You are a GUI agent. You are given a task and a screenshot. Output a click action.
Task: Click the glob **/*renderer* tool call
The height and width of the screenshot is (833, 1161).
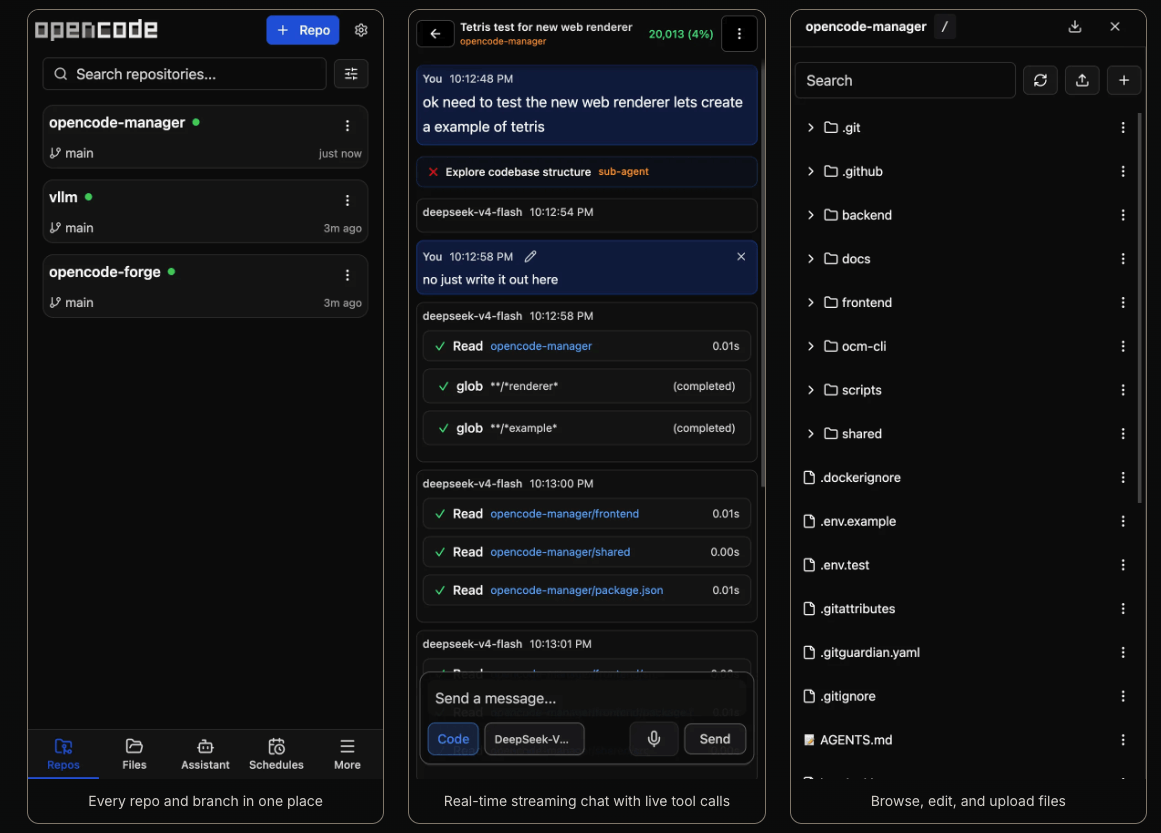(x=586, y=386)
